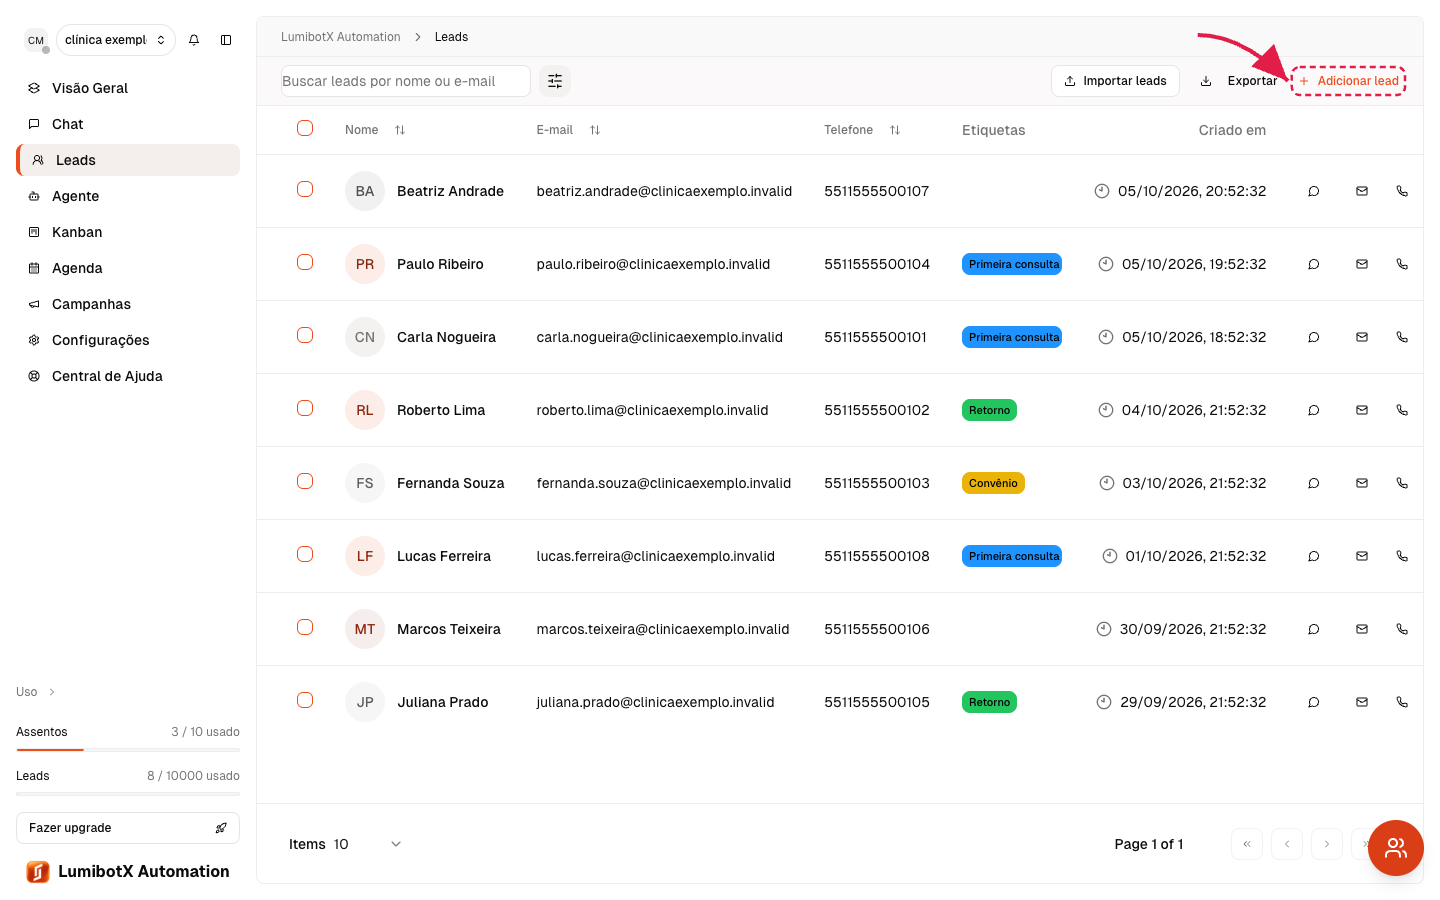
Task: Open the clinica exemplo workspace switcher
Action: [116, 40]
